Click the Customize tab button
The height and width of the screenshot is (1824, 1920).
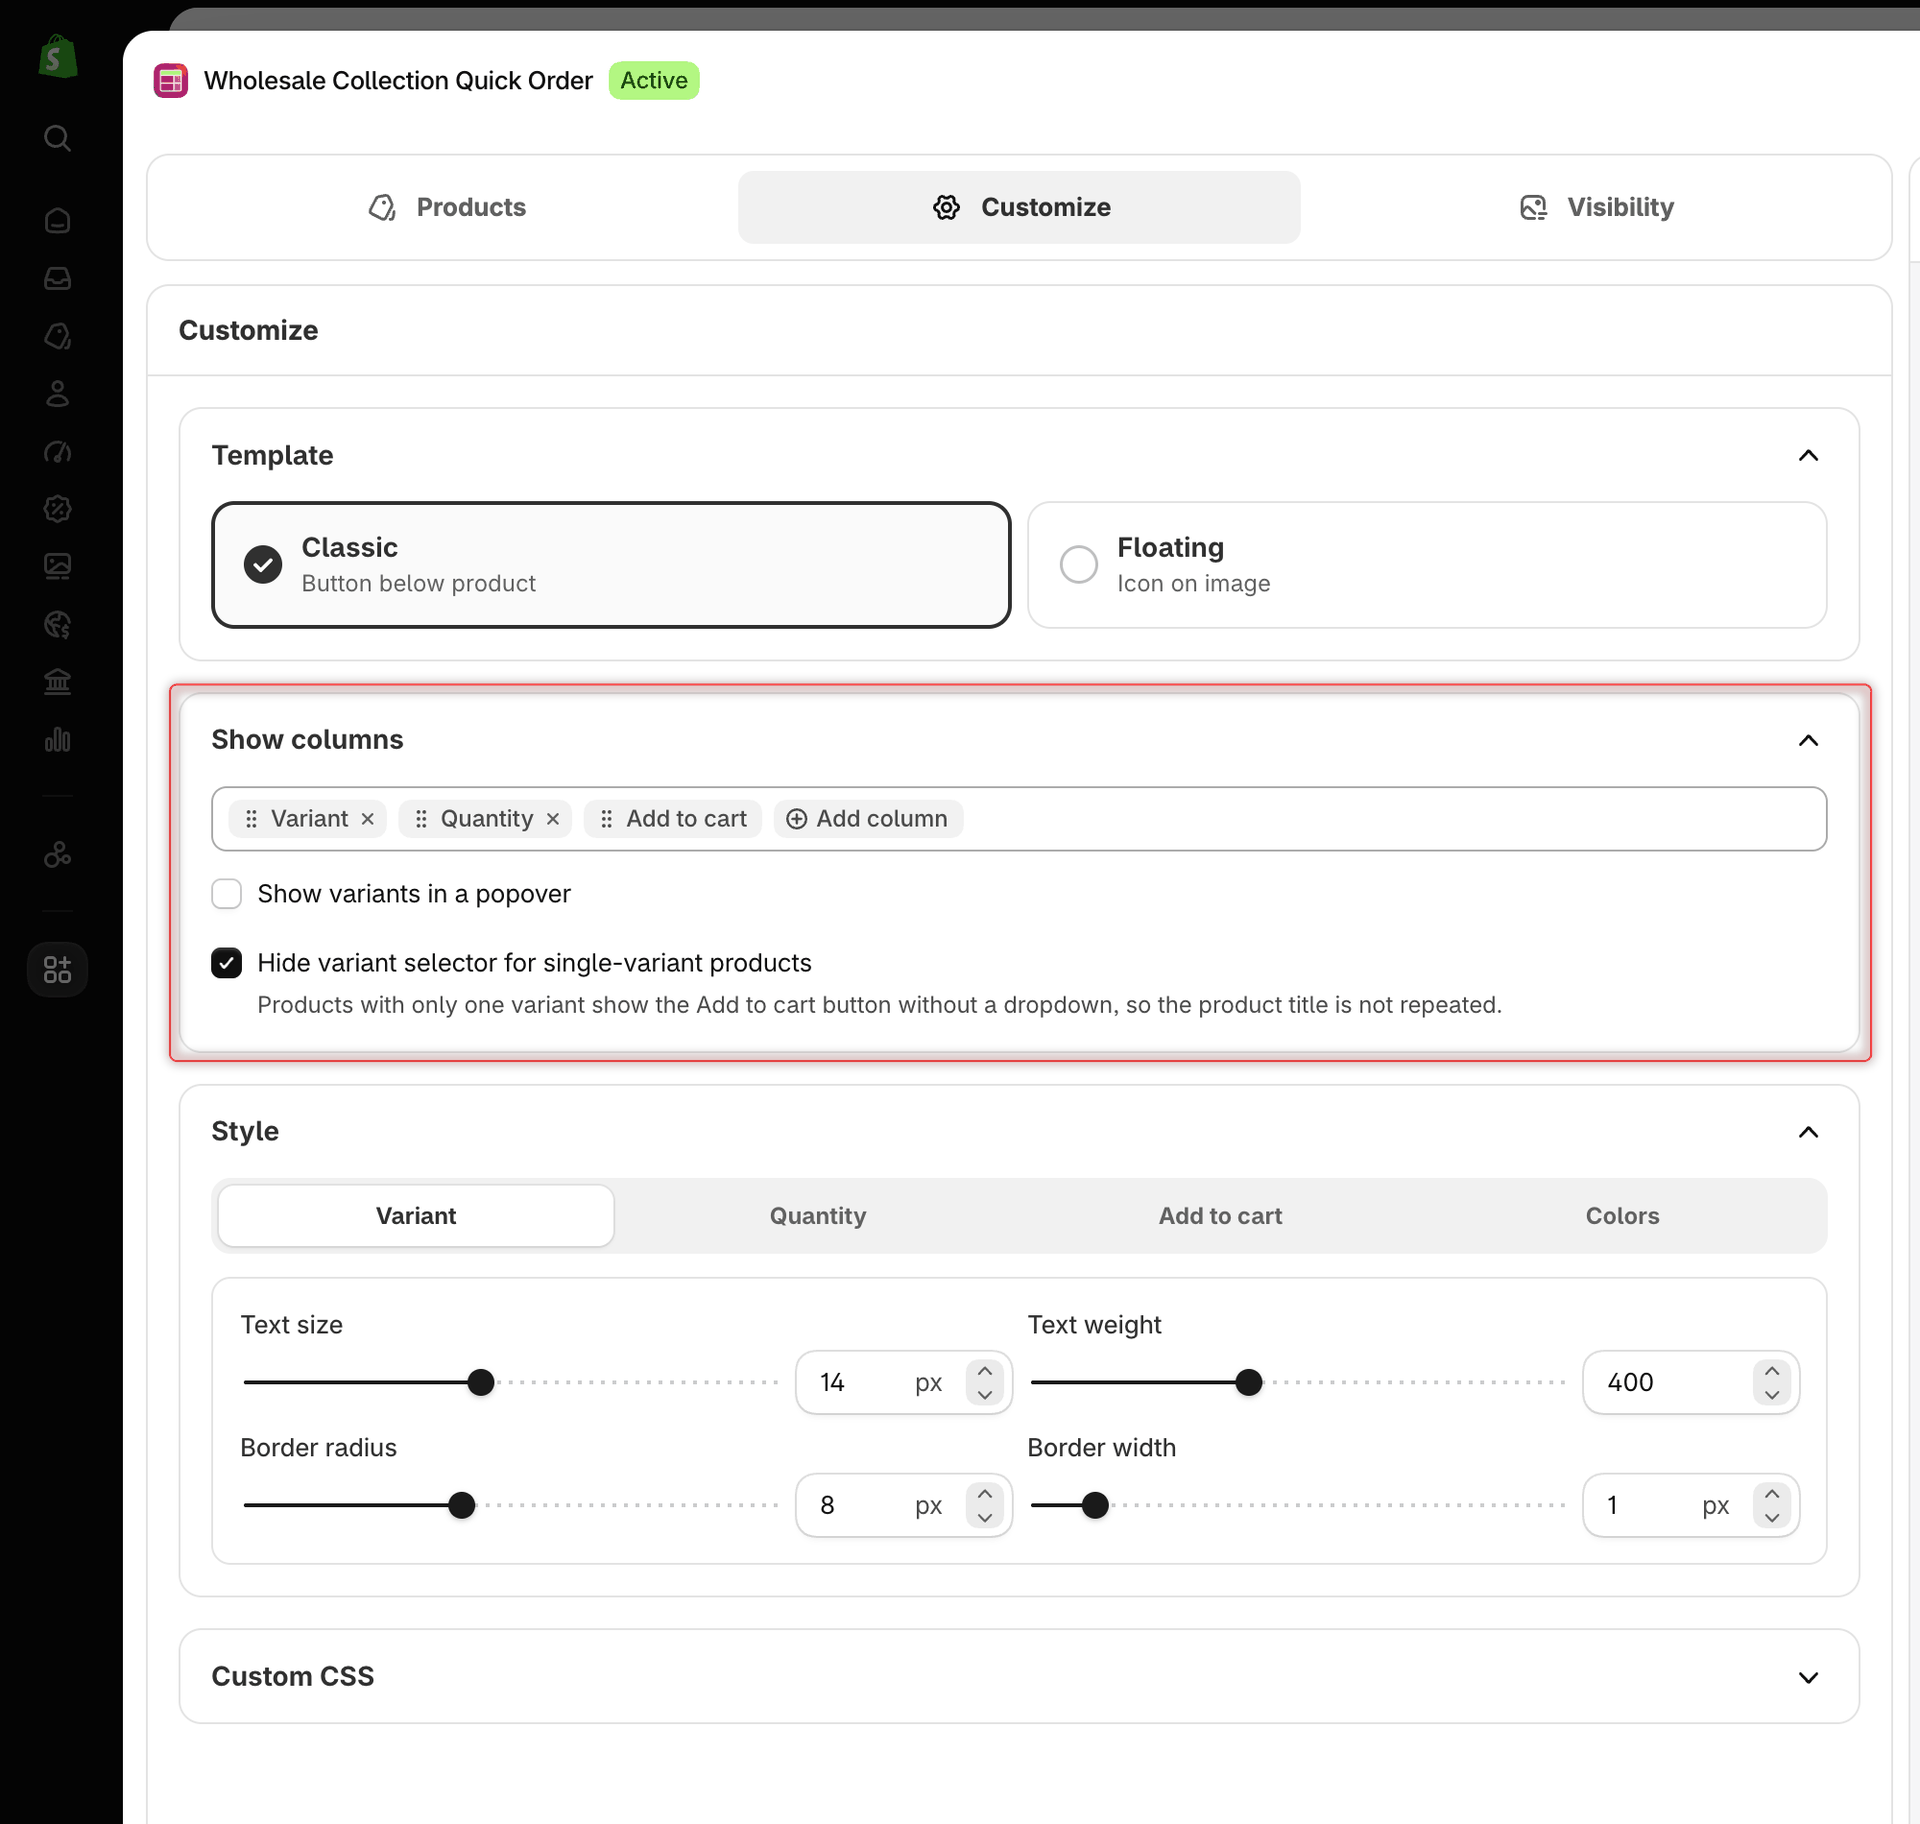tap(1019, 207)
